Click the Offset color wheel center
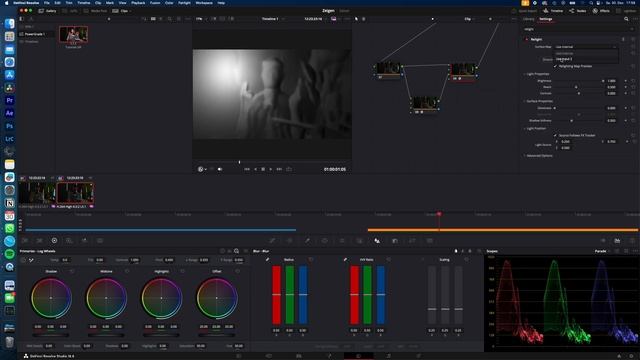 point(217,298)
